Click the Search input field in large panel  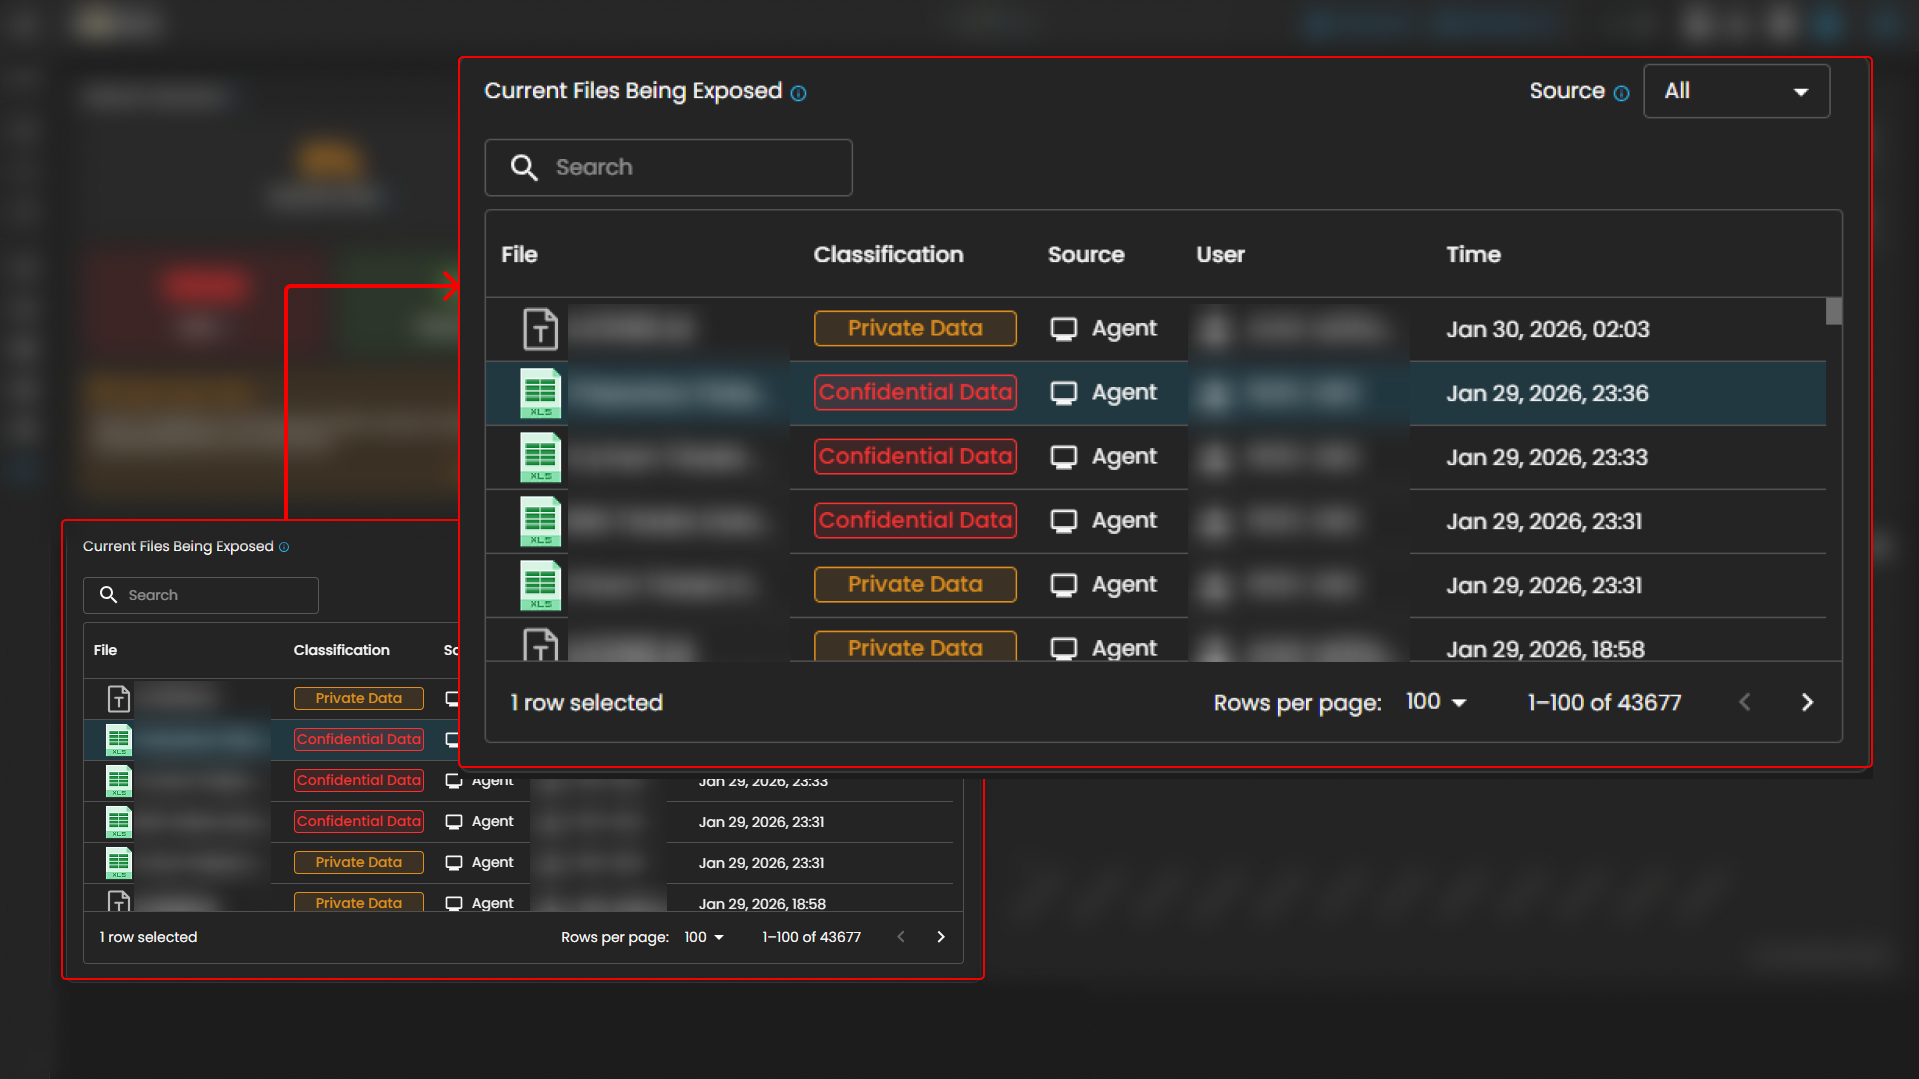[x=690, y=167]
